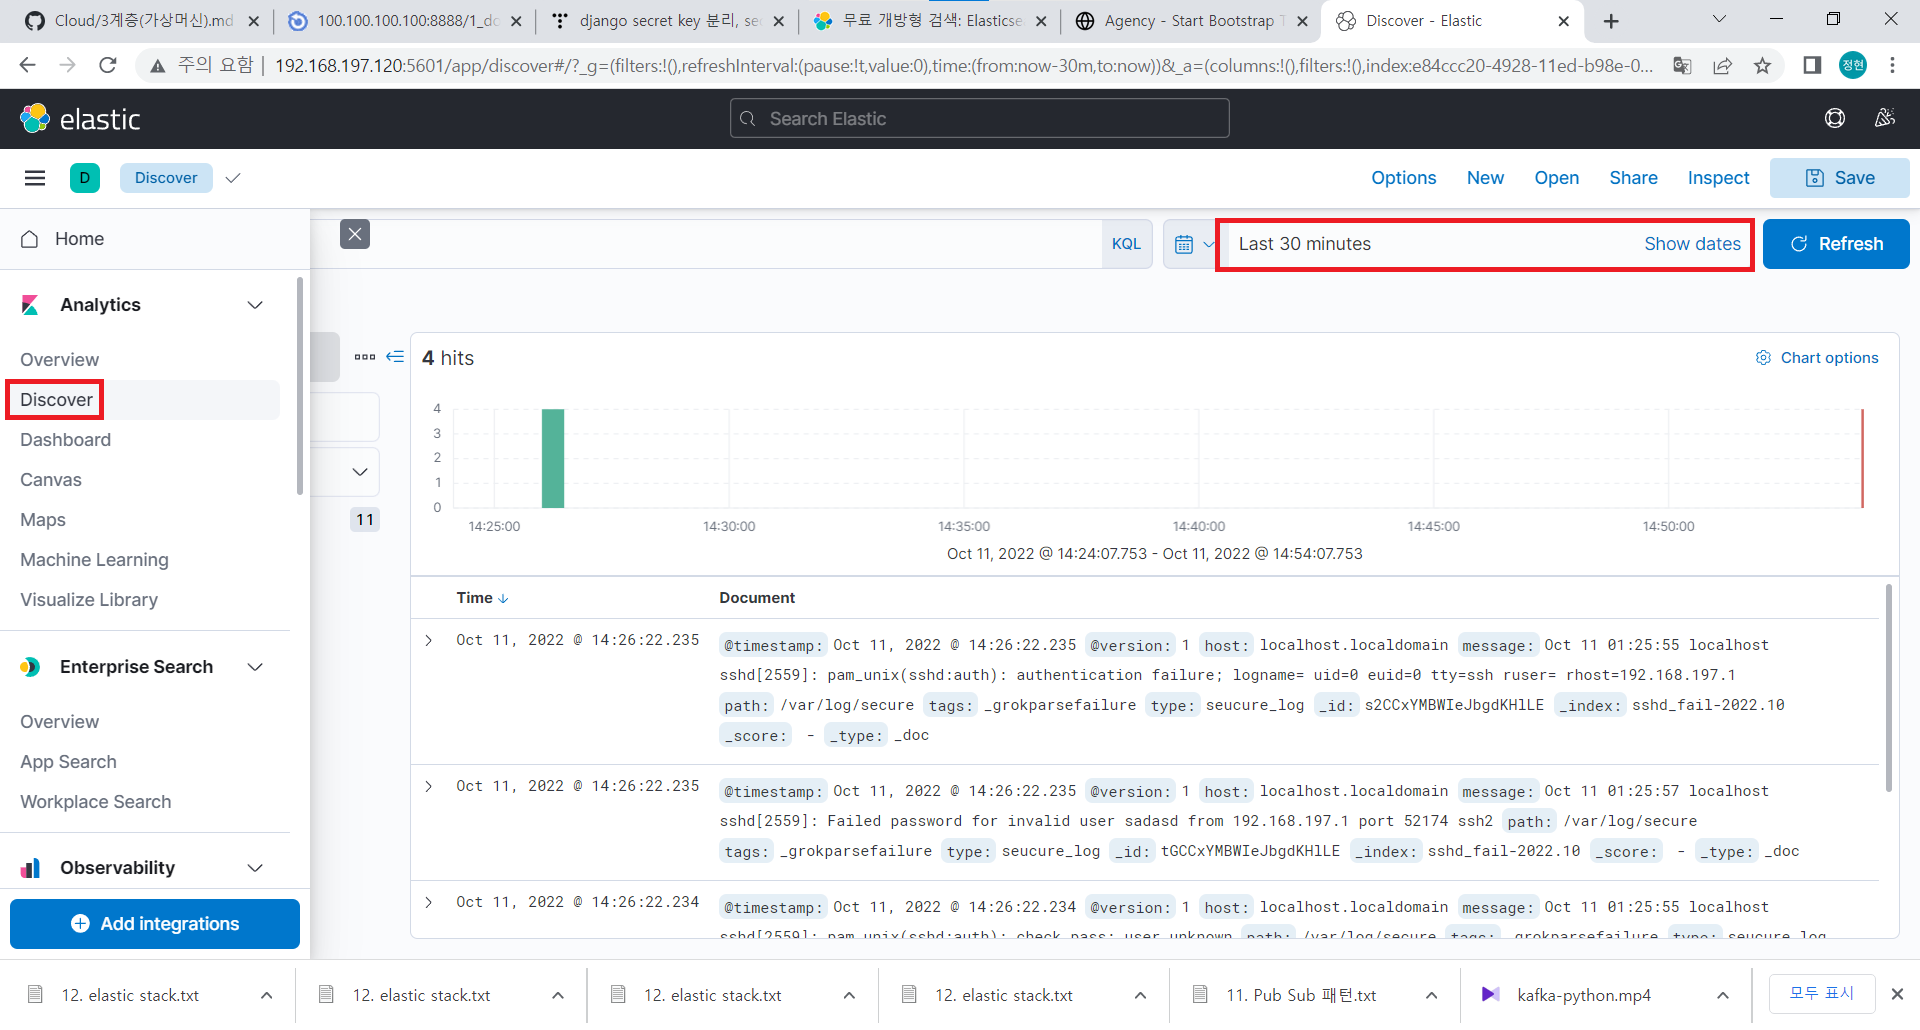Collapse the Observability section
The image size is (1920, 1030).
pos(255,868)
